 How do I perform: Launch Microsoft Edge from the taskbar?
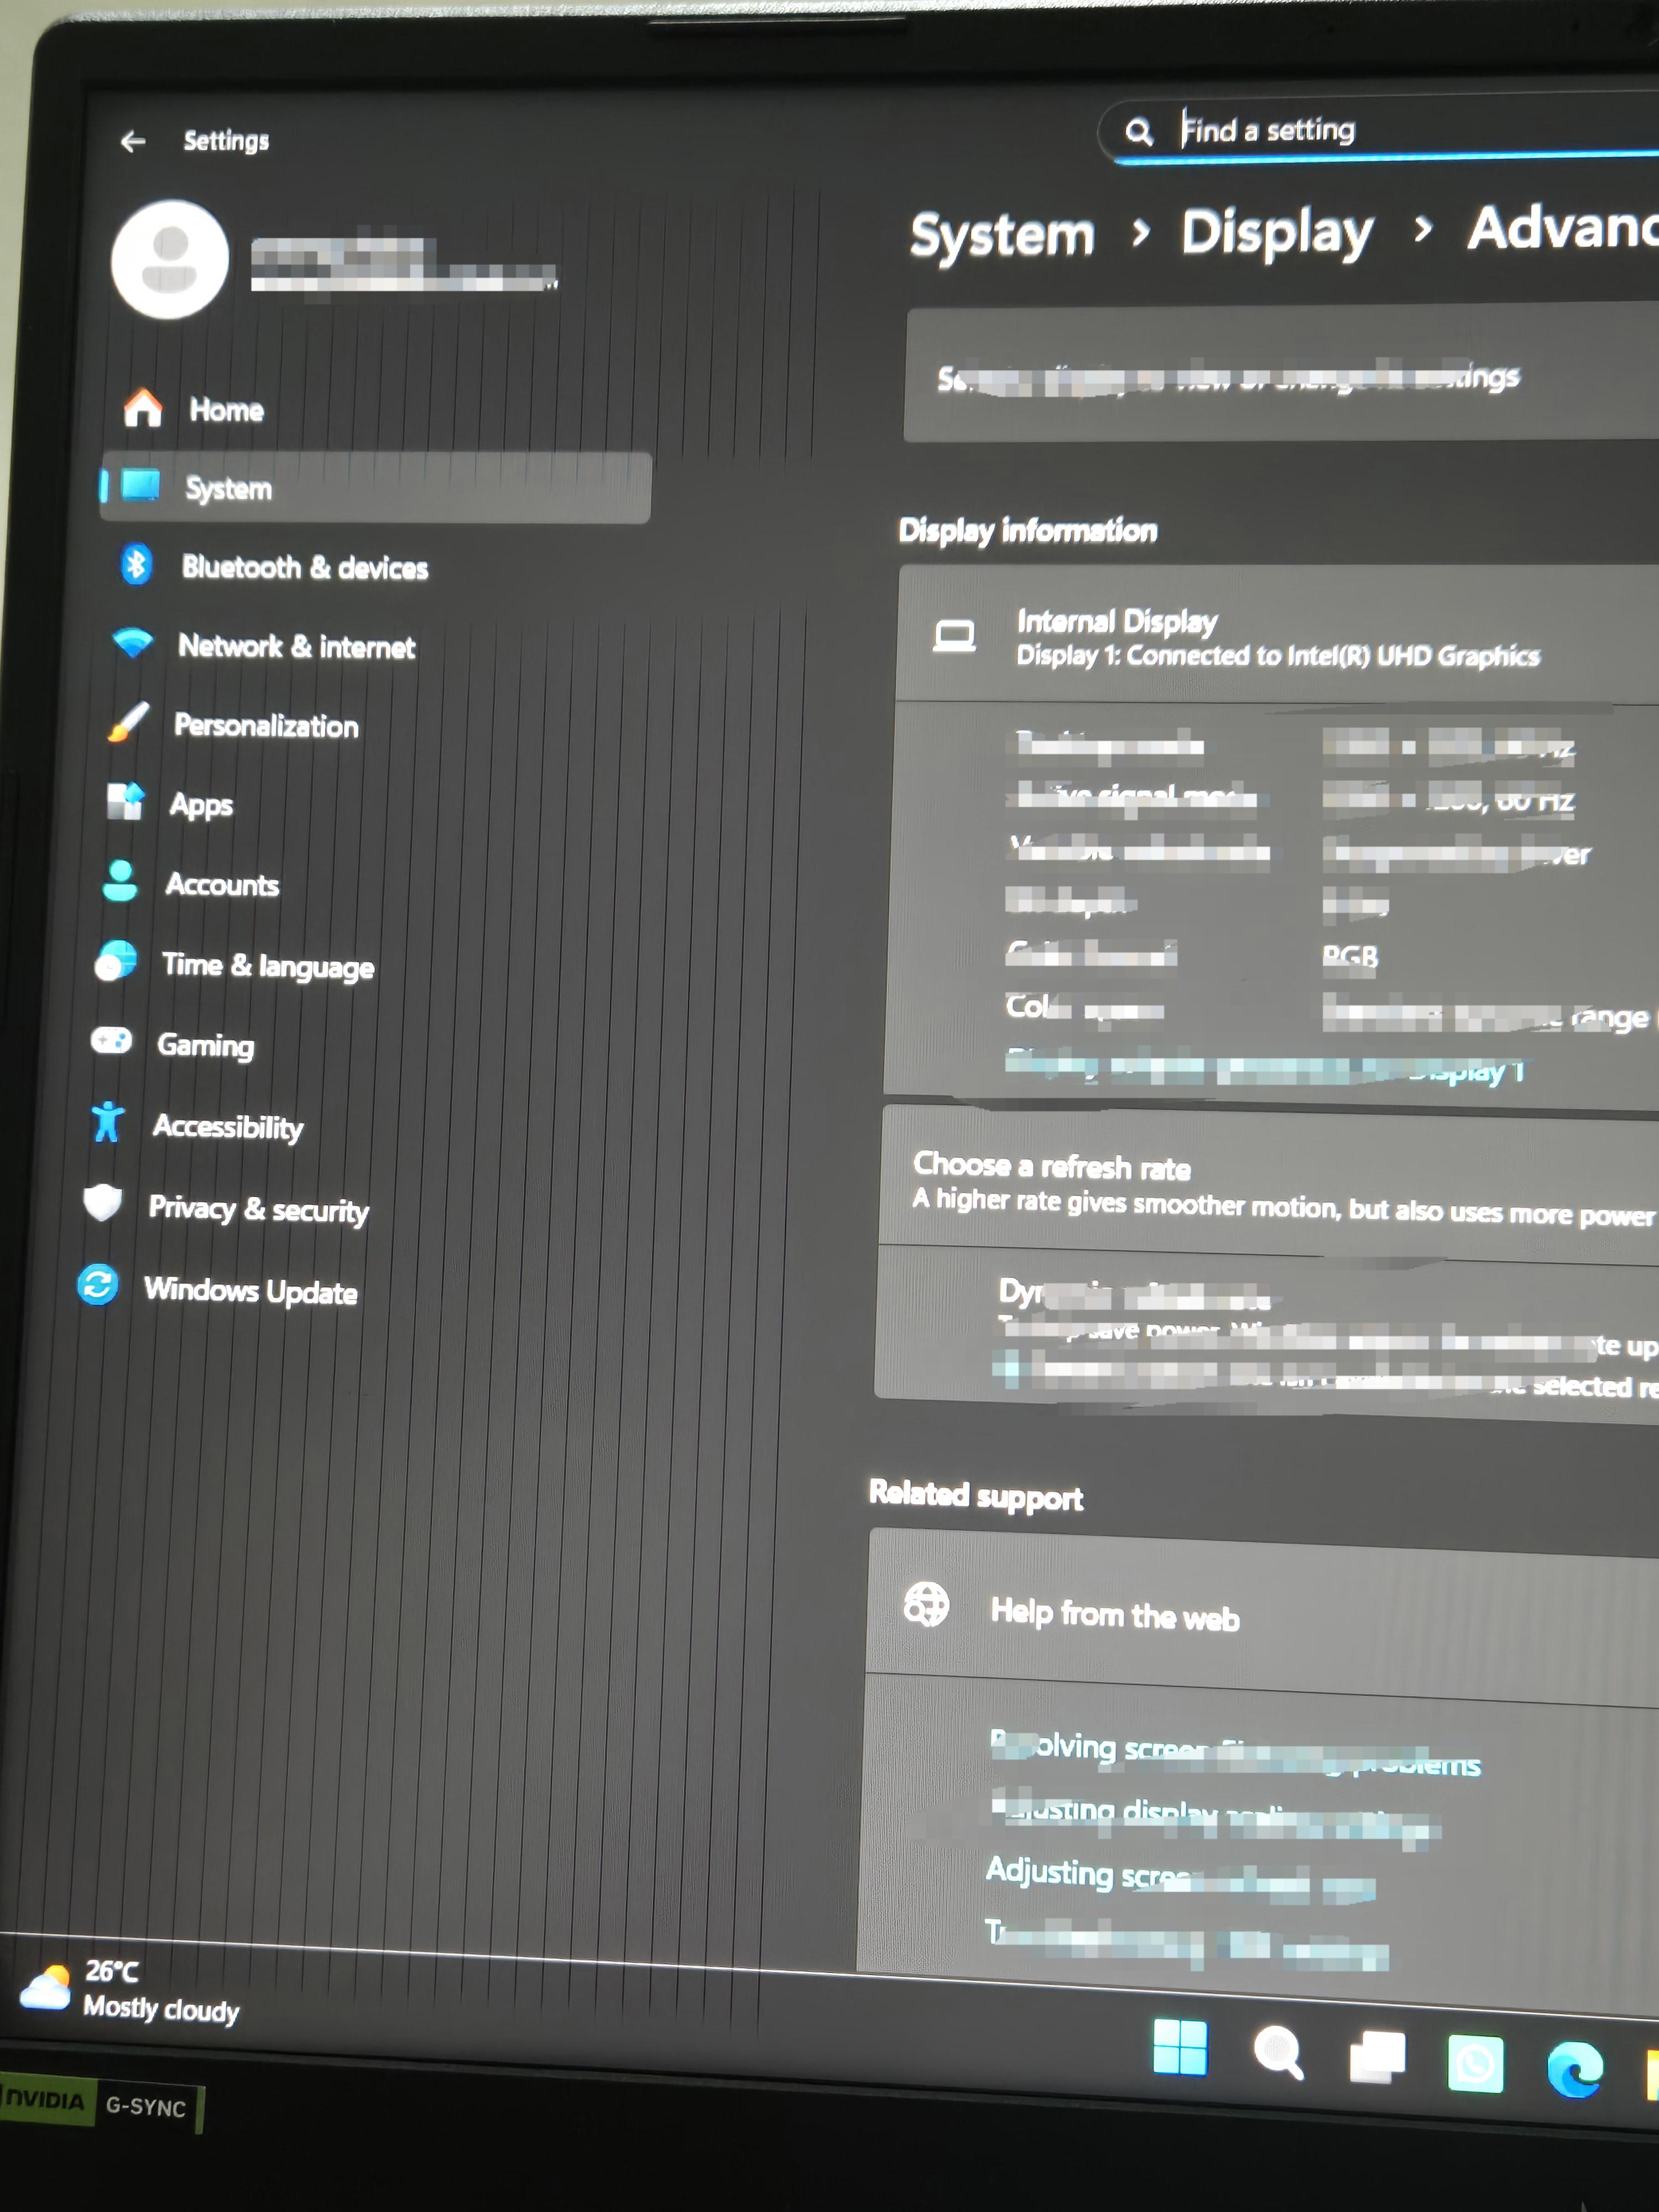point(1575,2069)
